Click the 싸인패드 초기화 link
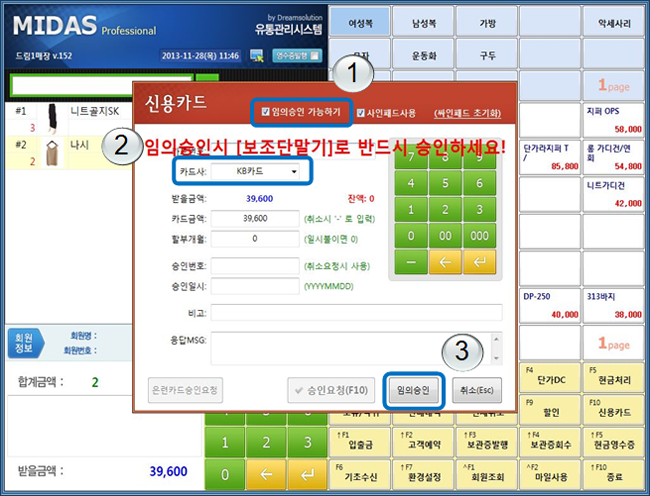Screen dimensions: 650x496 [x=467, y=113]
